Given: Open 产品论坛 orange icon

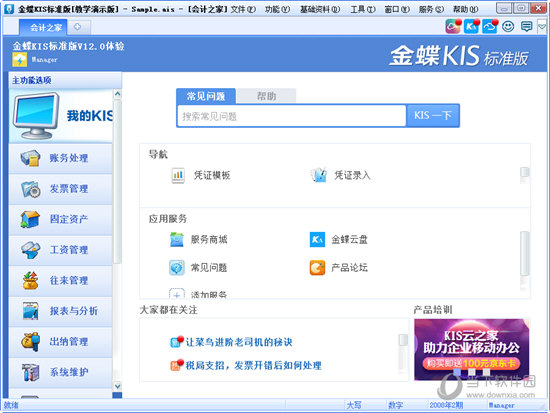Looking at the screenshot, I should 317,268.
